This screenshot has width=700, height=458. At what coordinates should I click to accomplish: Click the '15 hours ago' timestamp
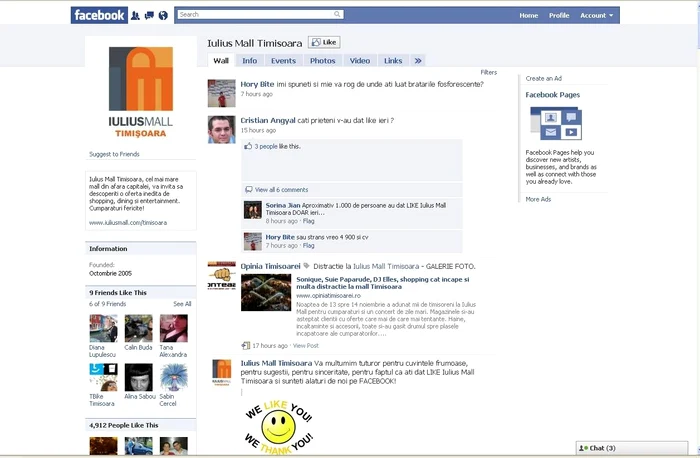click(x=258, y=130)
